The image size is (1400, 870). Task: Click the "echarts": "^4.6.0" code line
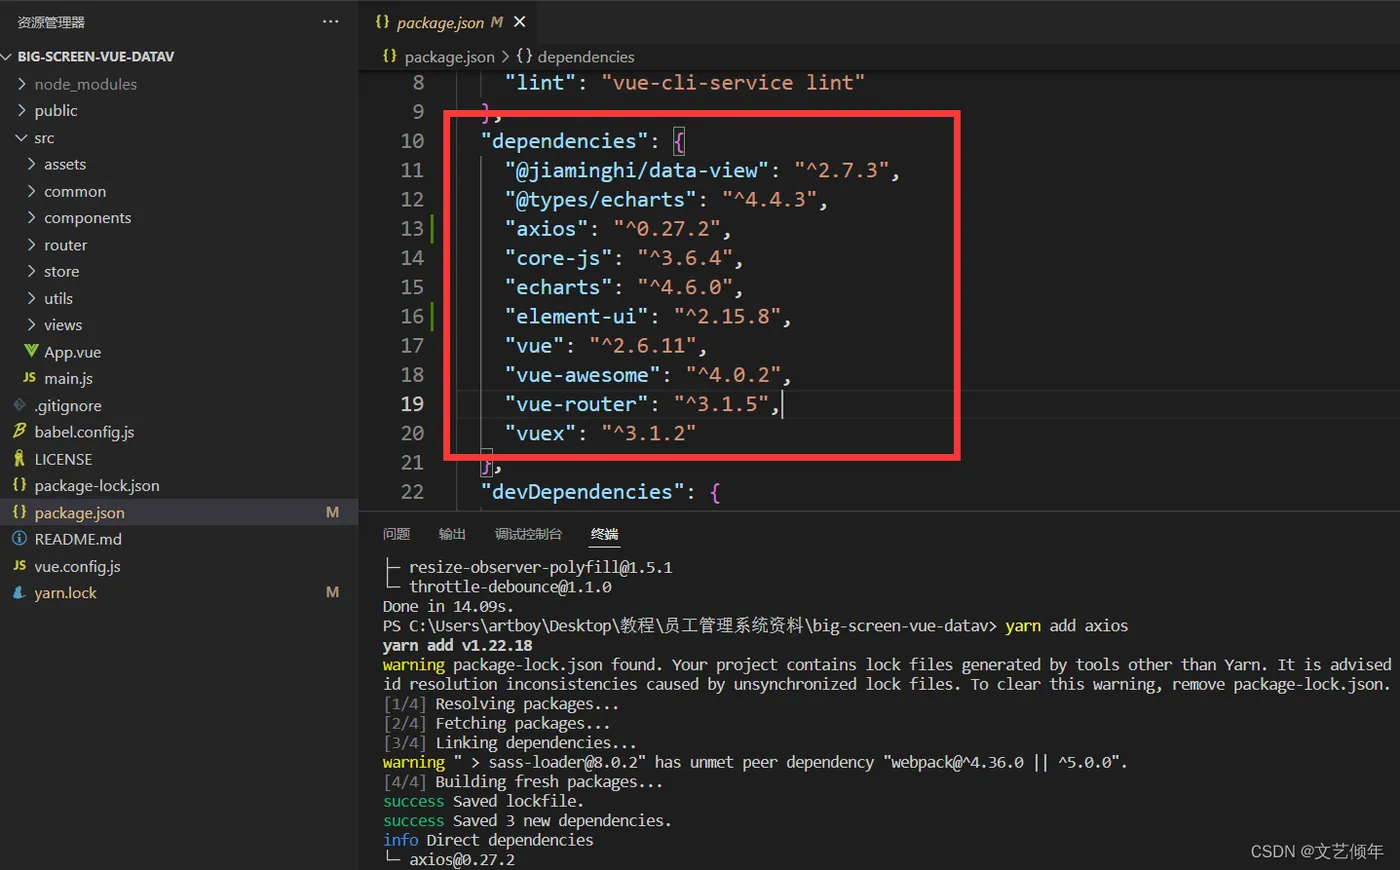tap(624, 287)
